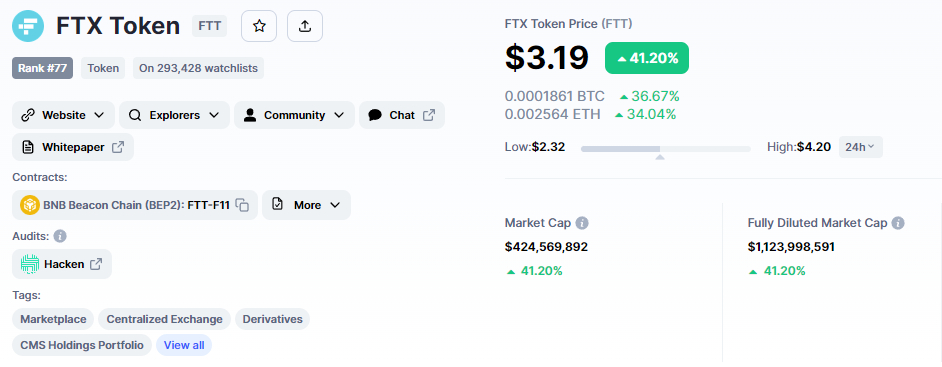This screenshot has width=942, height=367.
Task: Click the share upload icon
Action: click(305, 26)
